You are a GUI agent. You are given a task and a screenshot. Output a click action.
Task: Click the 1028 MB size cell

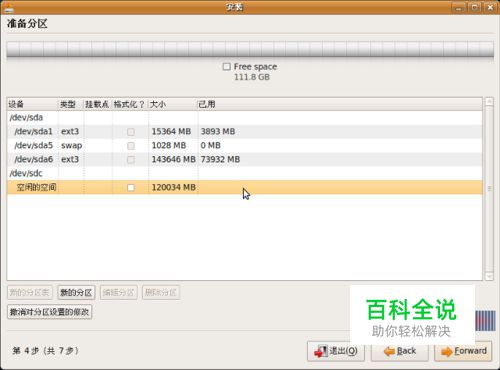pos(169,145)
